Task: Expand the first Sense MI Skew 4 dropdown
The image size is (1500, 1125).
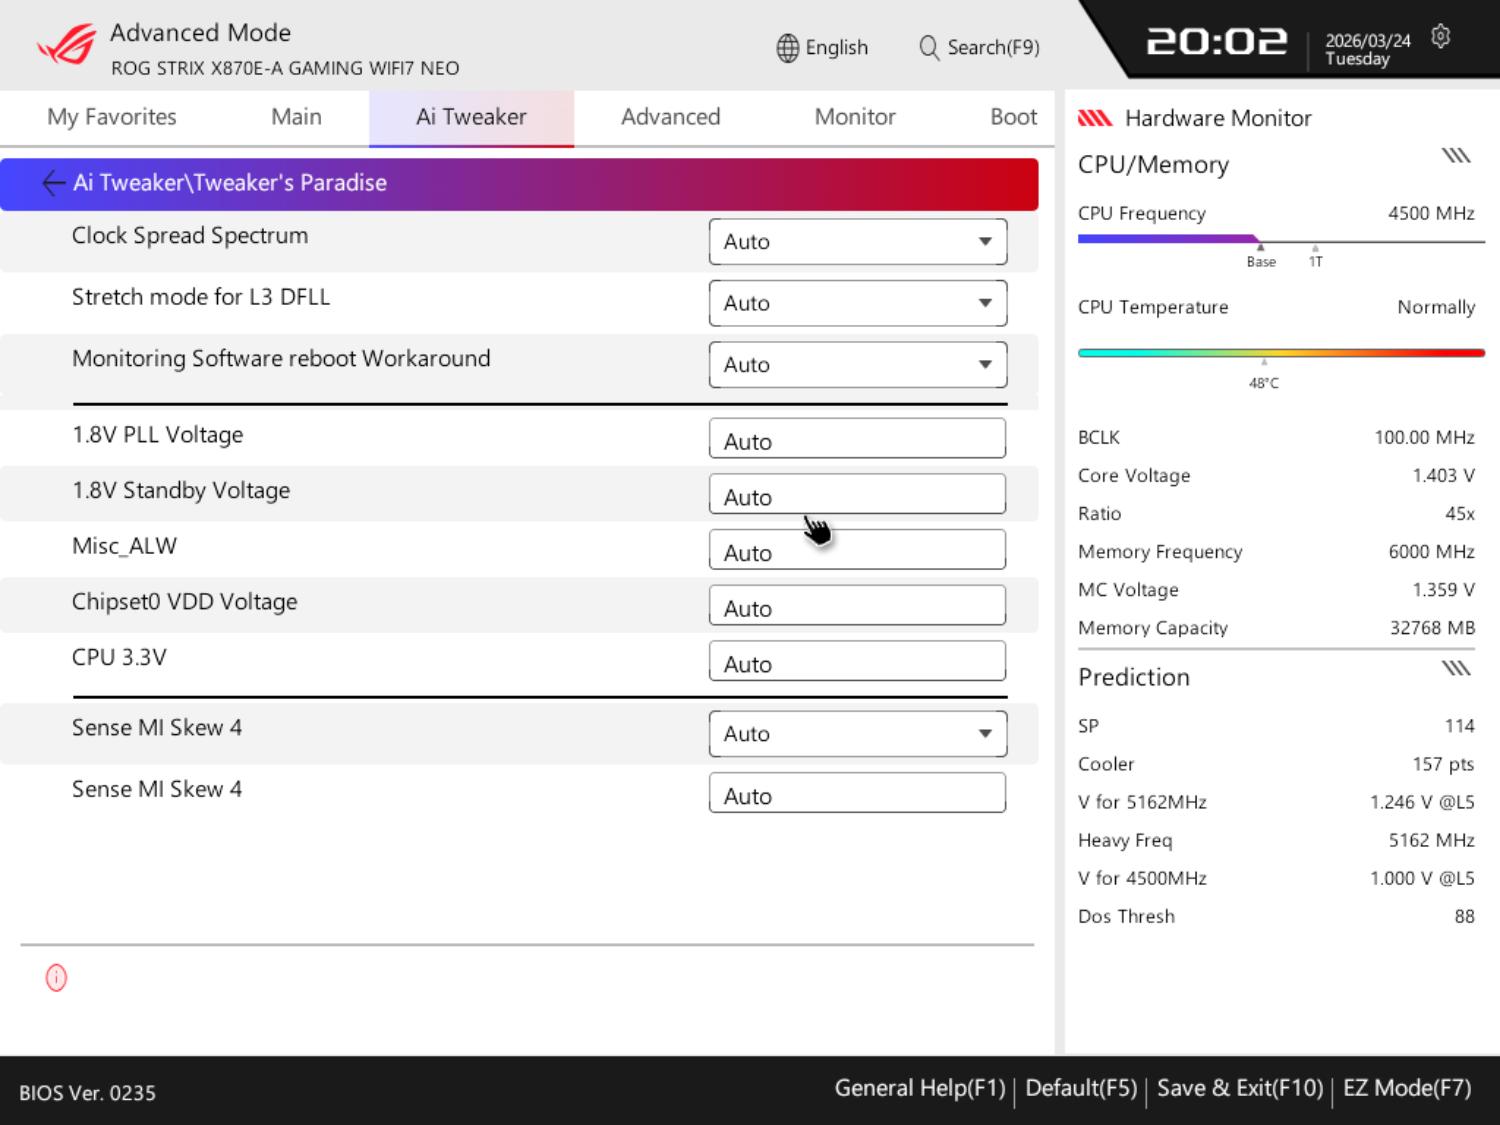Action: (857, 734)
